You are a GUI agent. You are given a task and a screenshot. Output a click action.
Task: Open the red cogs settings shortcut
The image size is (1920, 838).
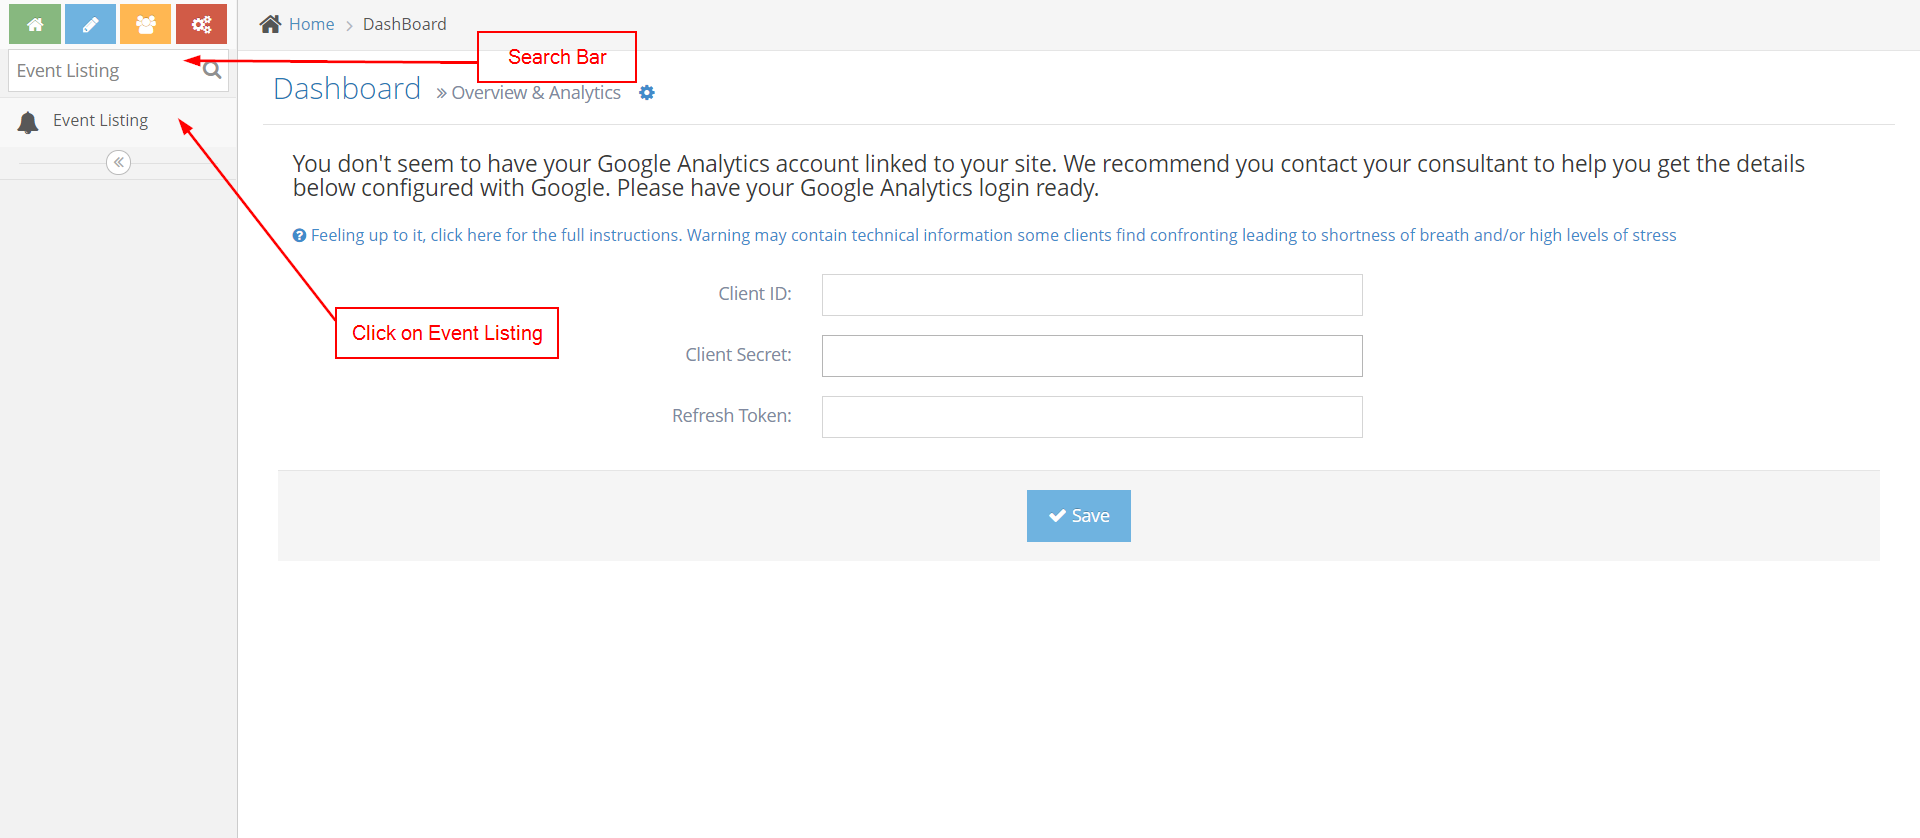pyautogui.click(x=201, y=24)
